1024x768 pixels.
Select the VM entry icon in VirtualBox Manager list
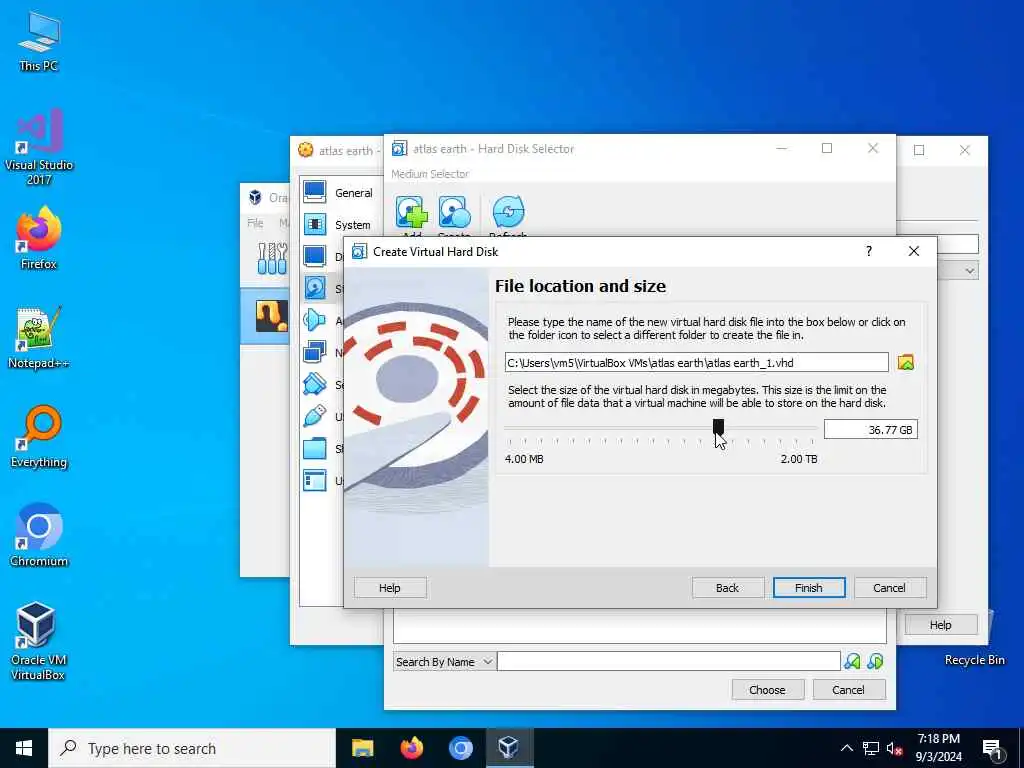click(272, 316)
